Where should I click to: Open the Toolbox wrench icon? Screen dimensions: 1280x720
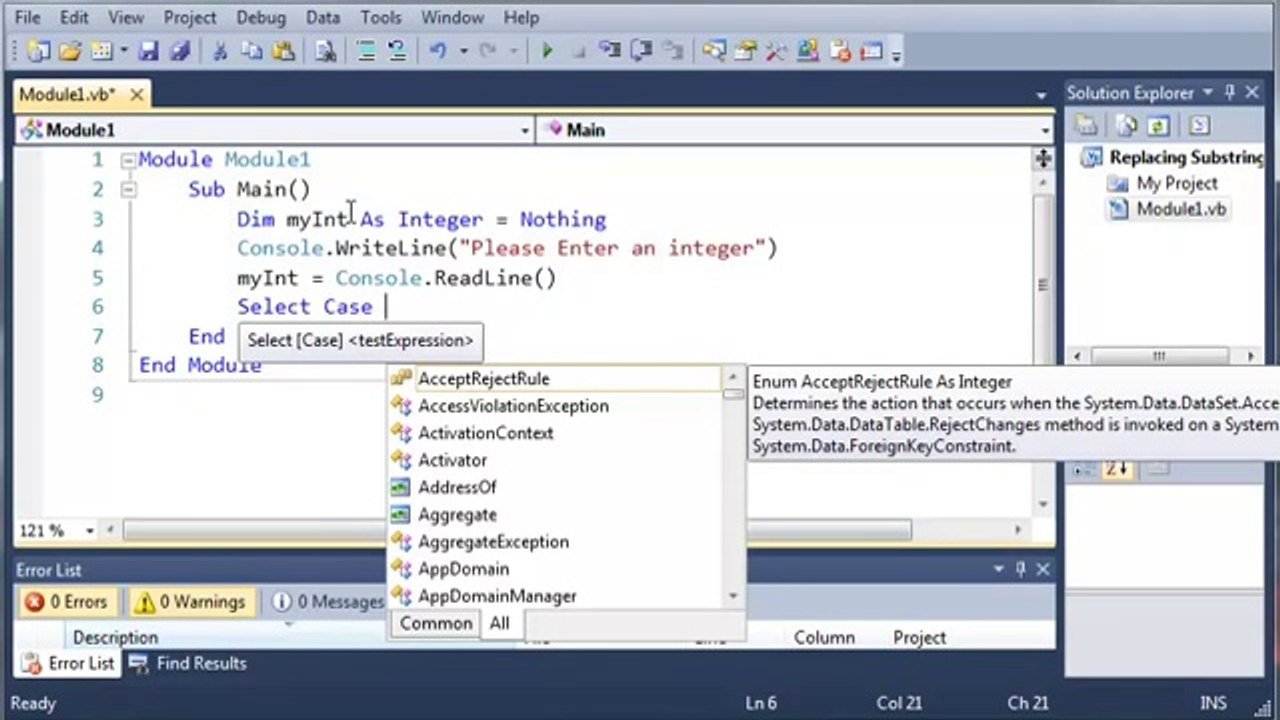pyautogui.click(x=776, y=51)
